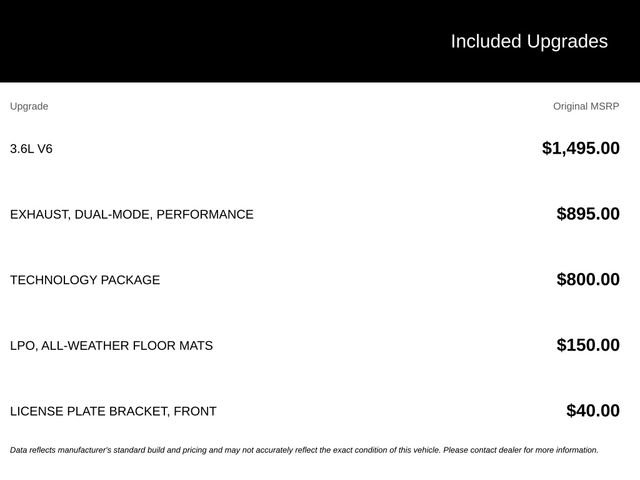The height and width of the screenshot is (480, 640).
Task: Select the Upgrade column header
Action: [x=29, y=107]
